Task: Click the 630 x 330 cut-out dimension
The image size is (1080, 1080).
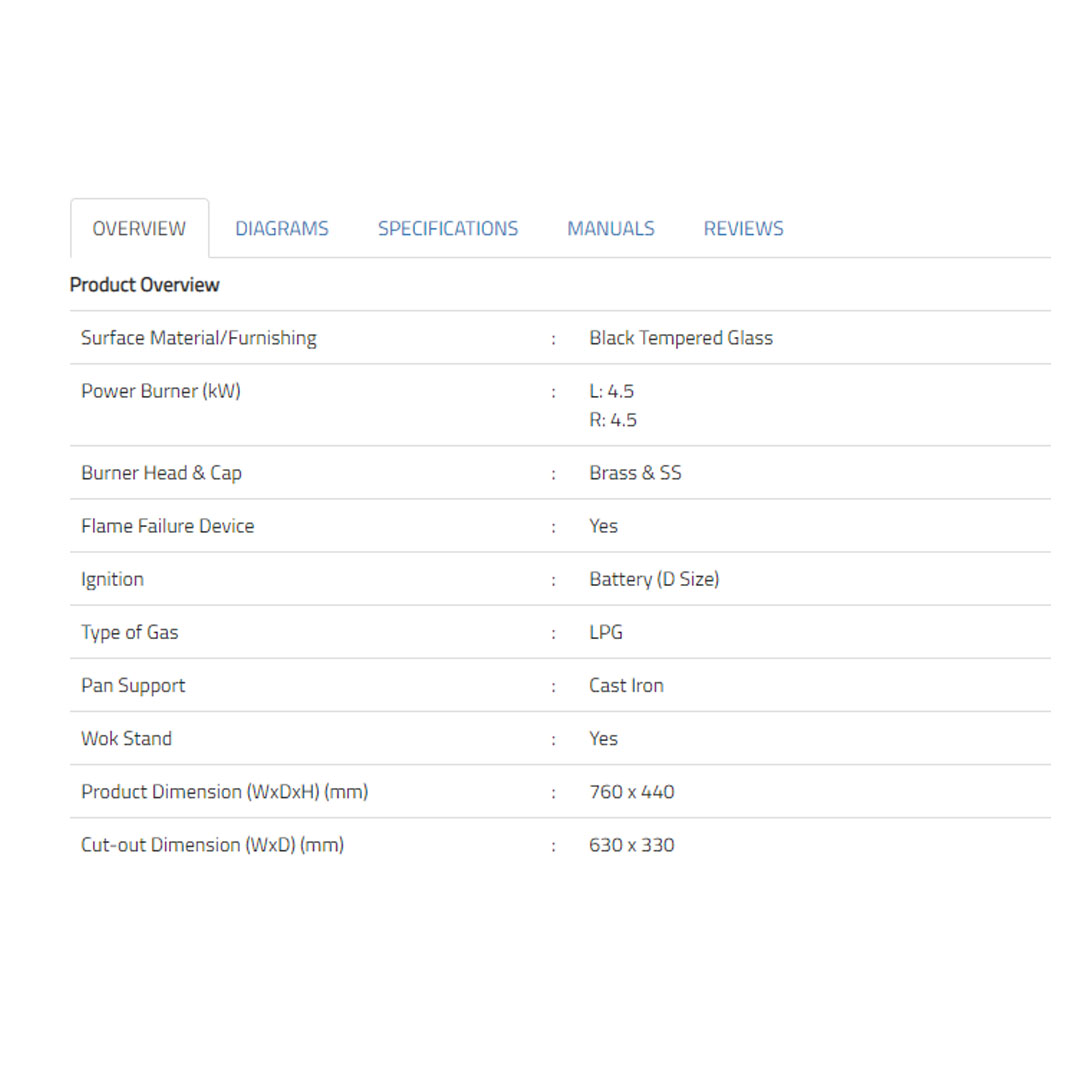Action: [632, 845]
